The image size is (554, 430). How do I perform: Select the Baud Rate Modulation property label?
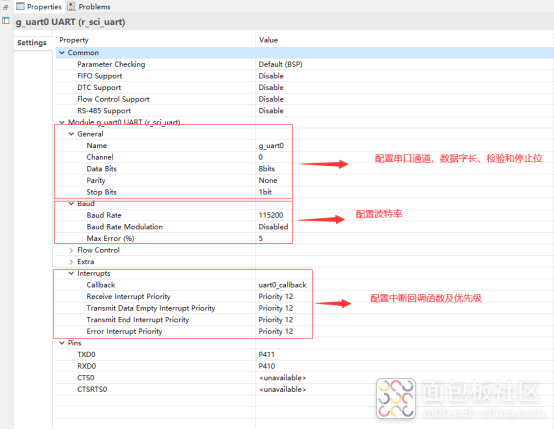[125, 227]
